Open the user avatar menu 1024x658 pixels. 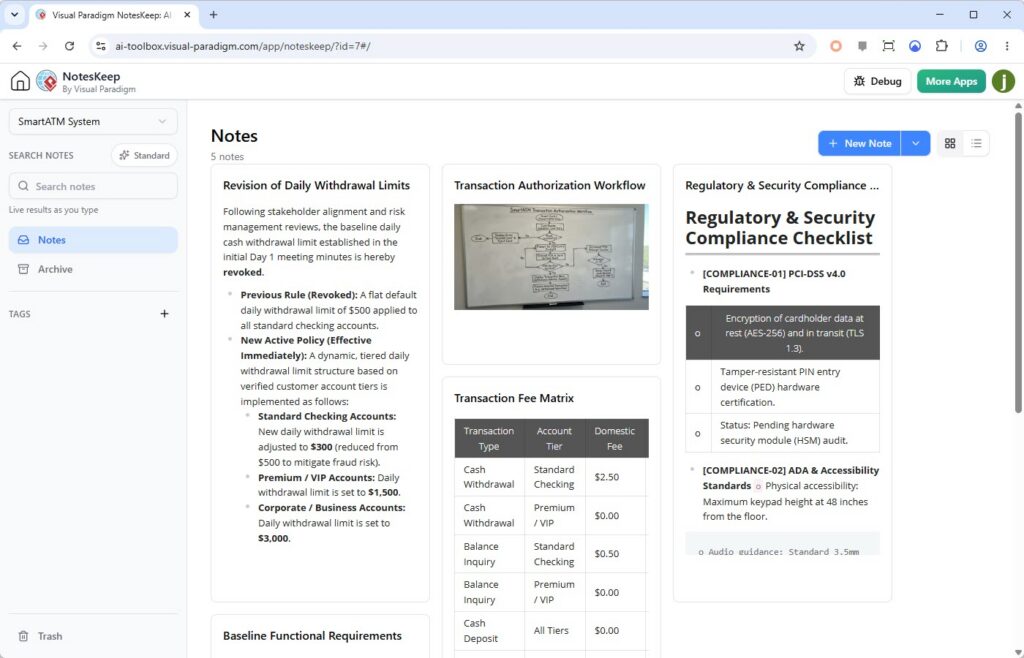pyautogui.click(x=1003, y=81)
